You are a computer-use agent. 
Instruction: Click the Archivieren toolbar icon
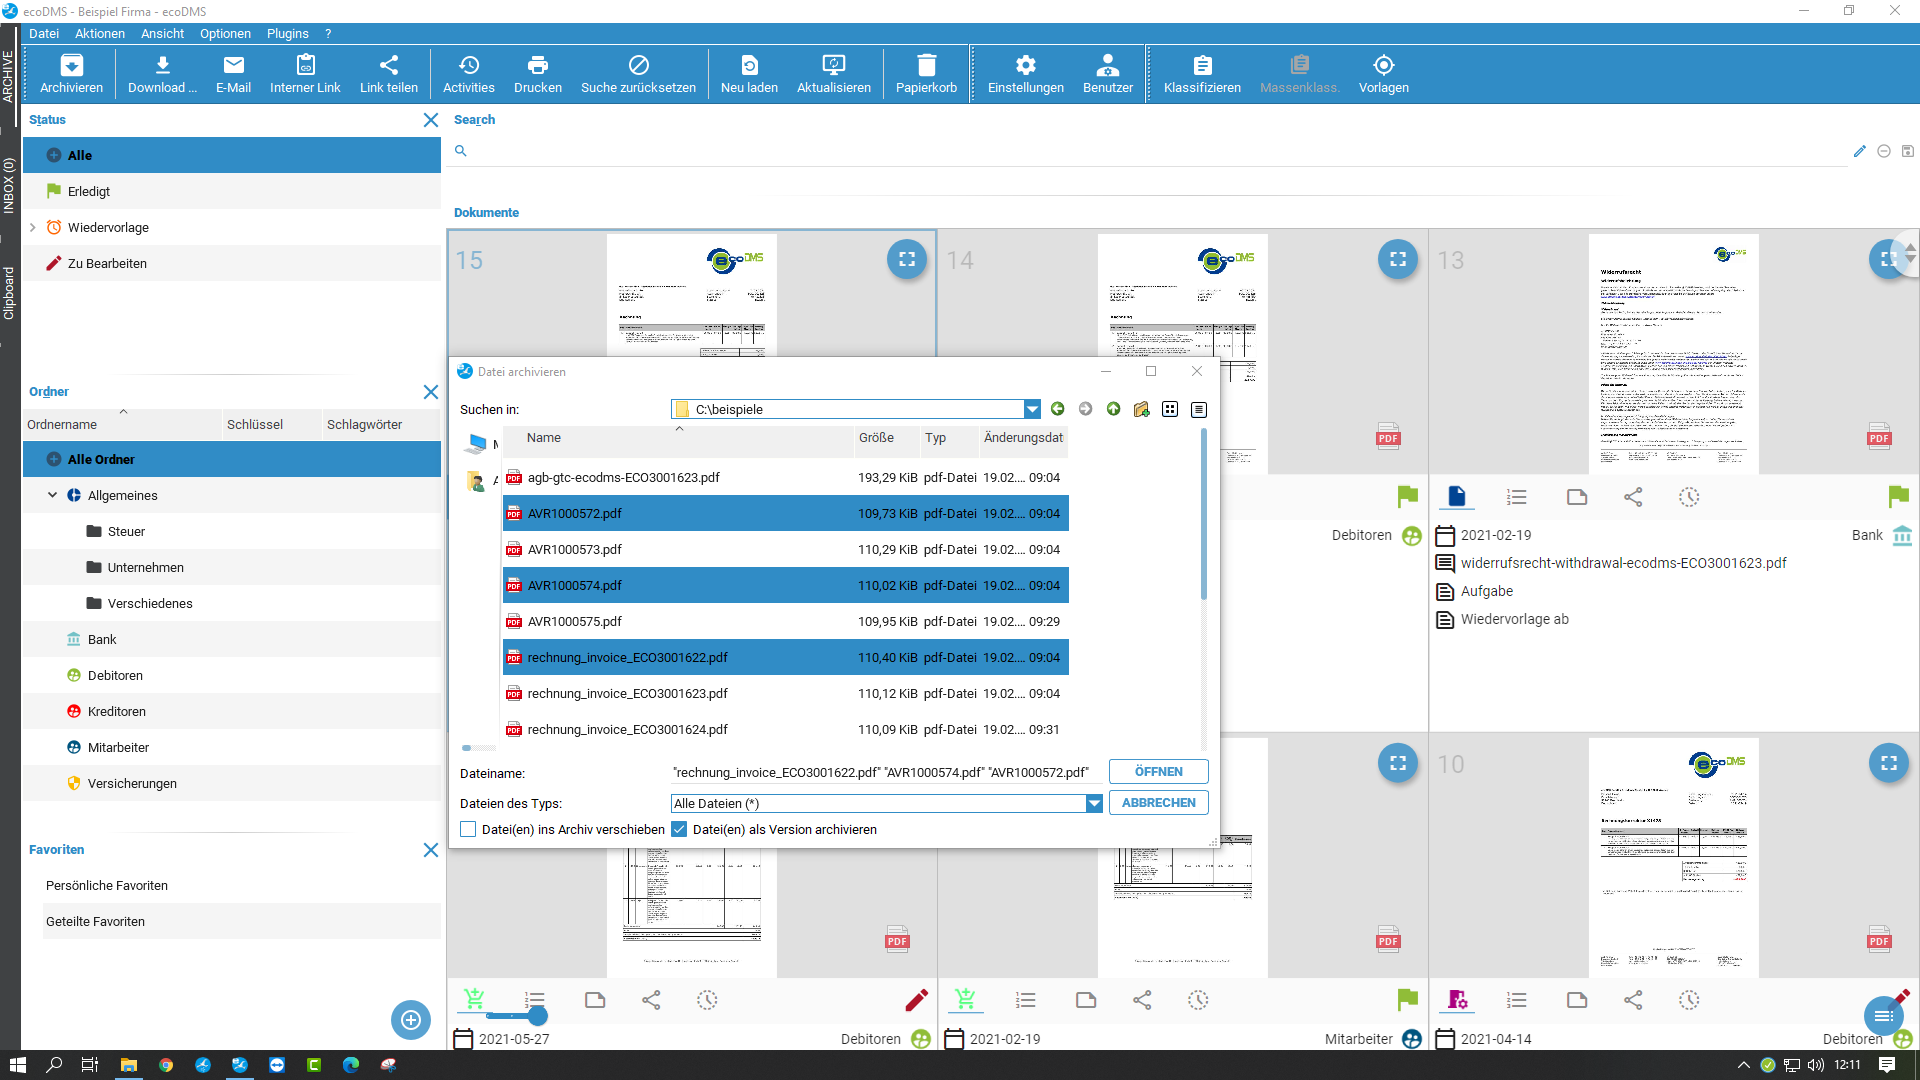pyautogui.click(x=71, y=74)
